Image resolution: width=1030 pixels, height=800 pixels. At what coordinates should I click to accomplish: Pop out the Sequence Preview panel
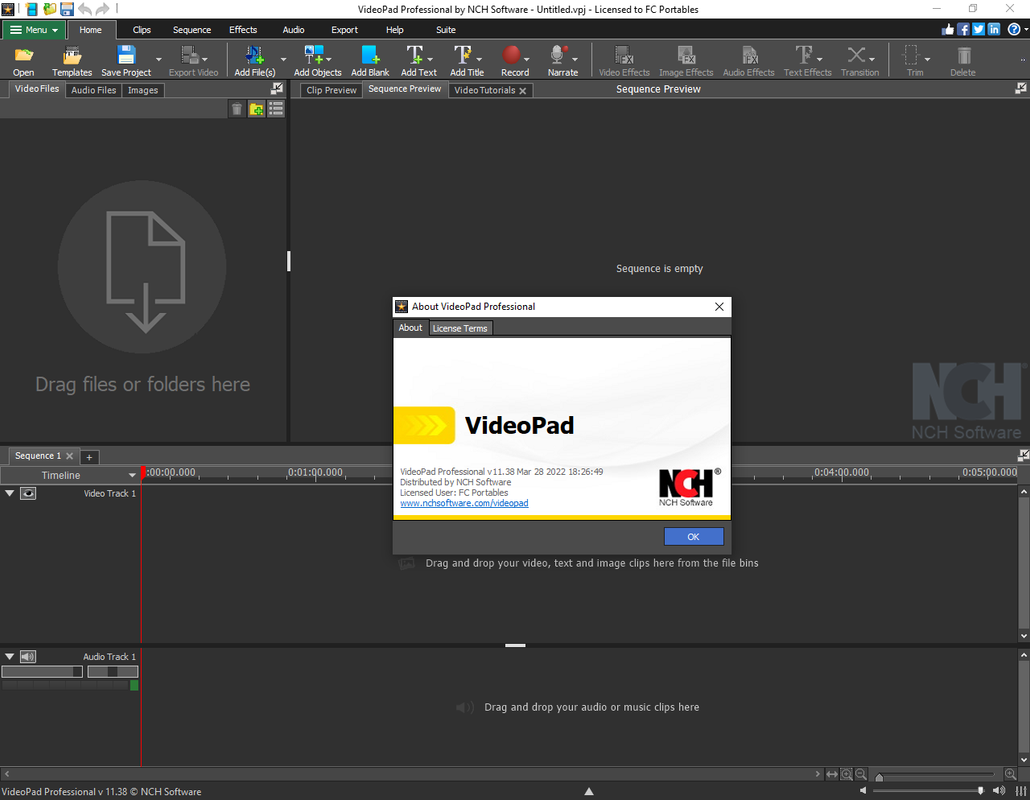click(x=1021, y=89)
